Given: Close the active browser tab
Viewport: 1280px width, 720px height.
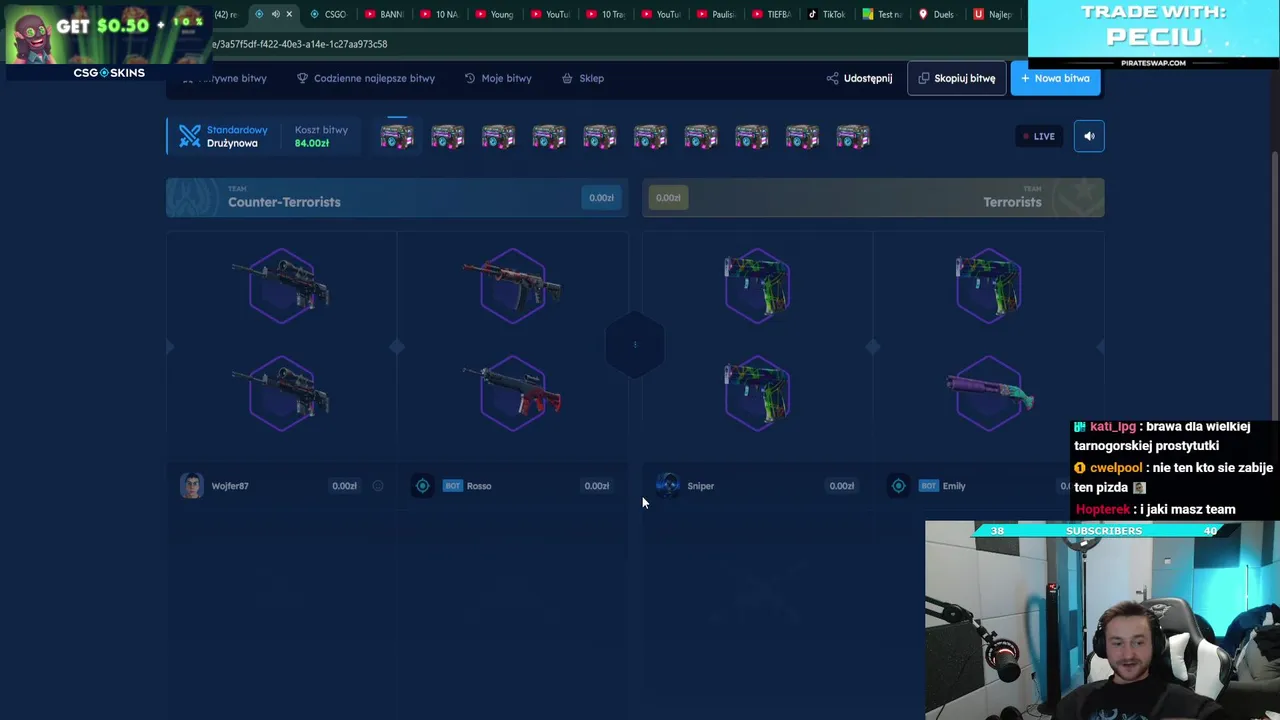Looking at the screenshot, I should click(x=289, y=14).
